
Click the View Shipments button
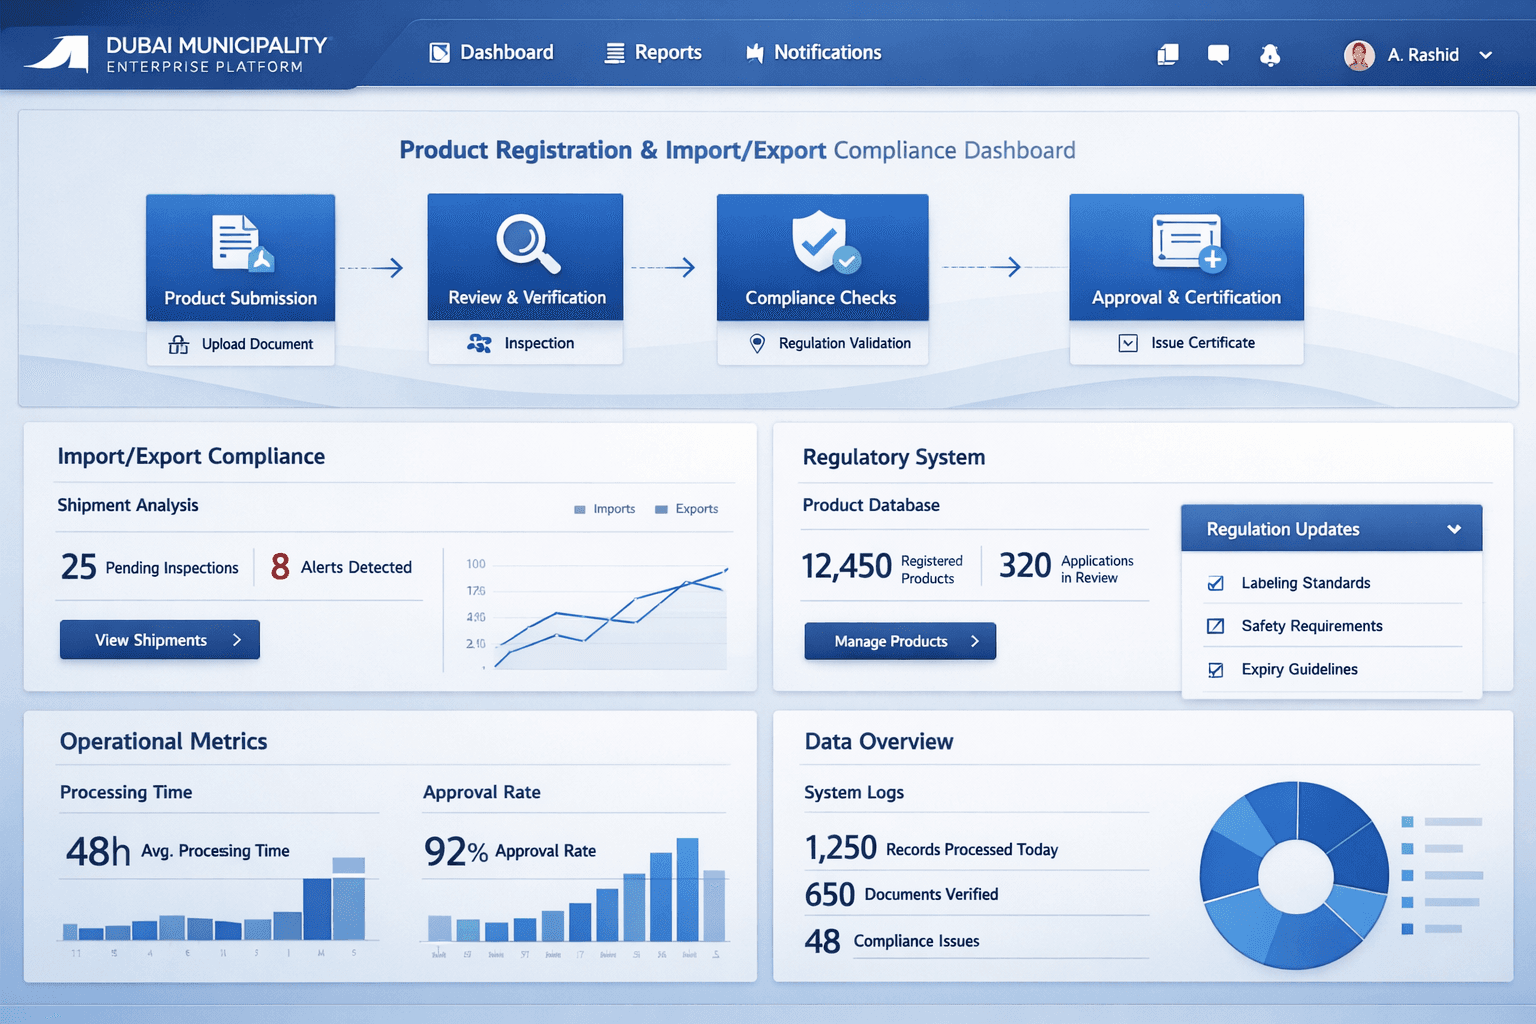click(160, 640)
